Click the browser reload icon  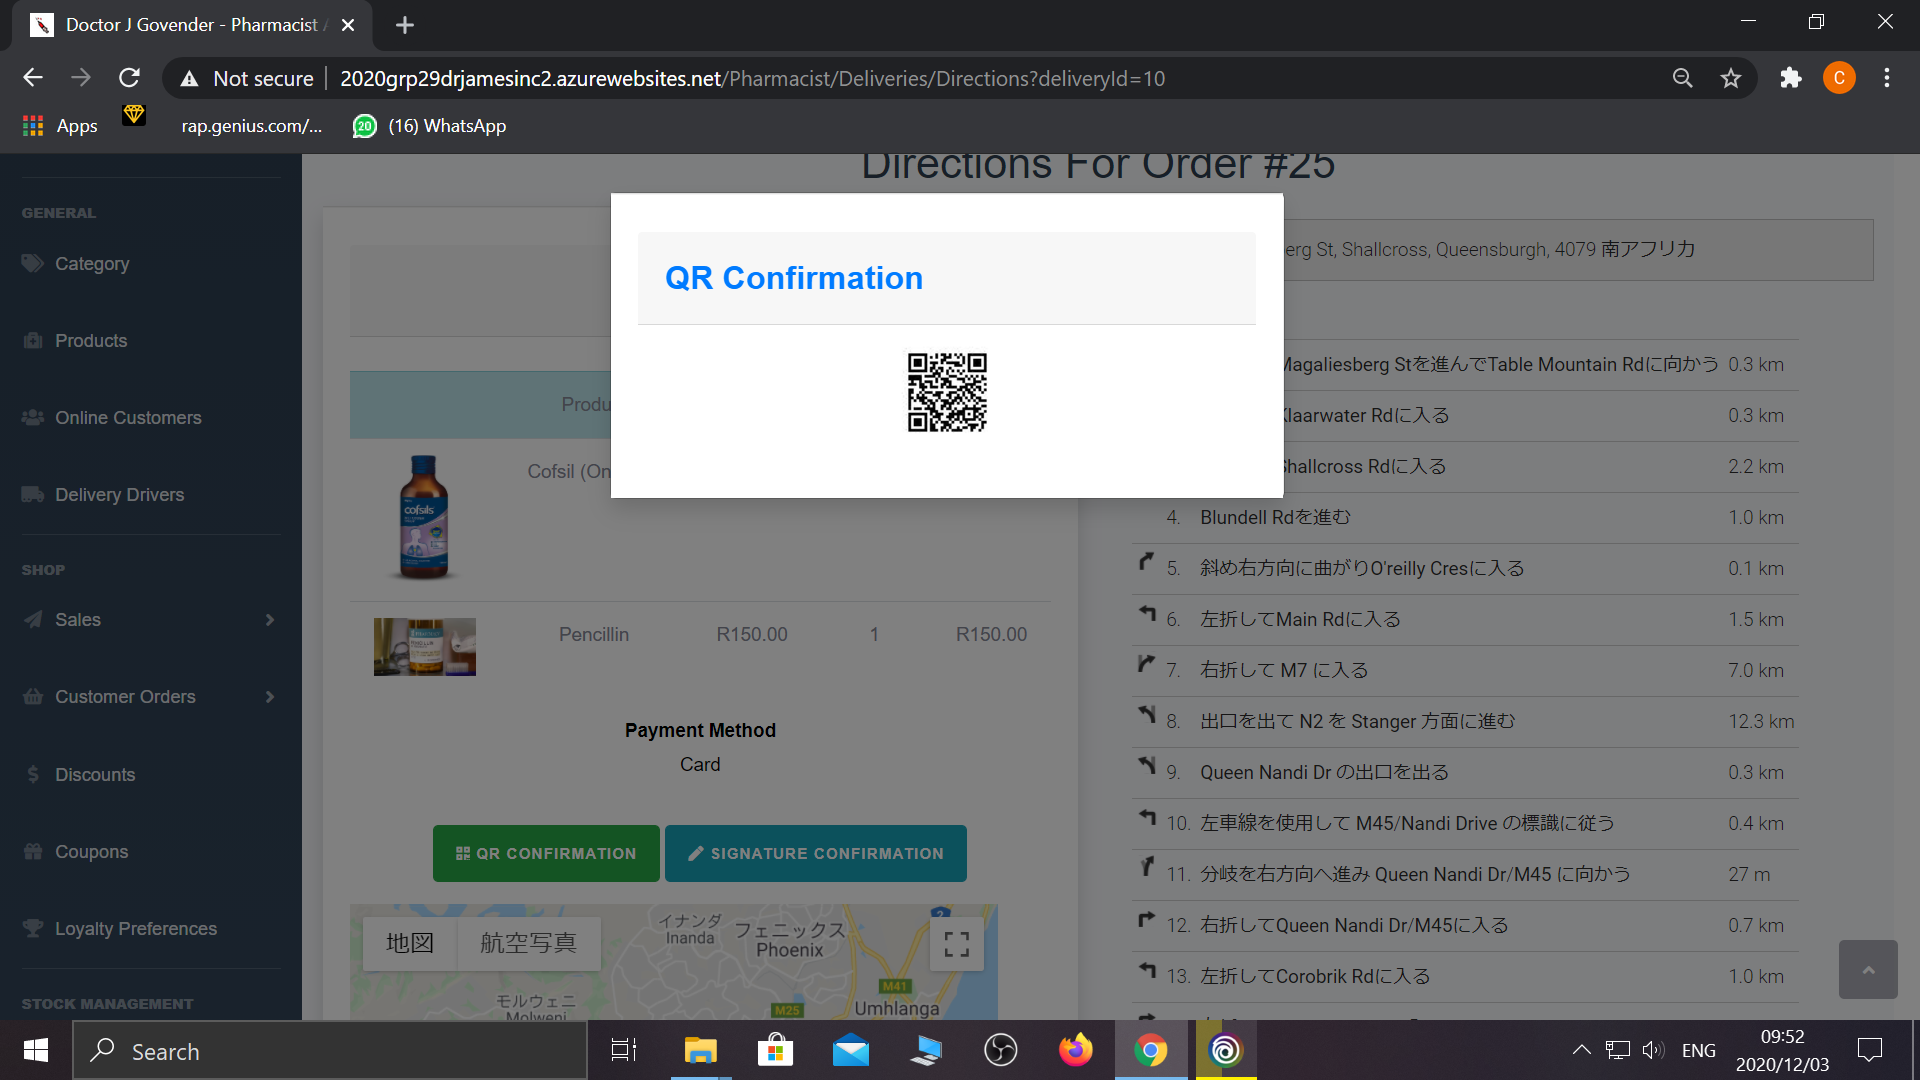point(129,78)
